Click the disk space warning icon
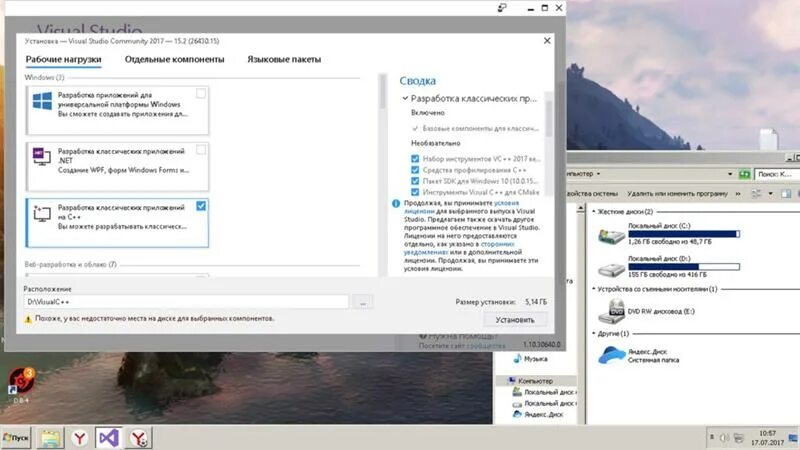 click(x=28, y=319)
